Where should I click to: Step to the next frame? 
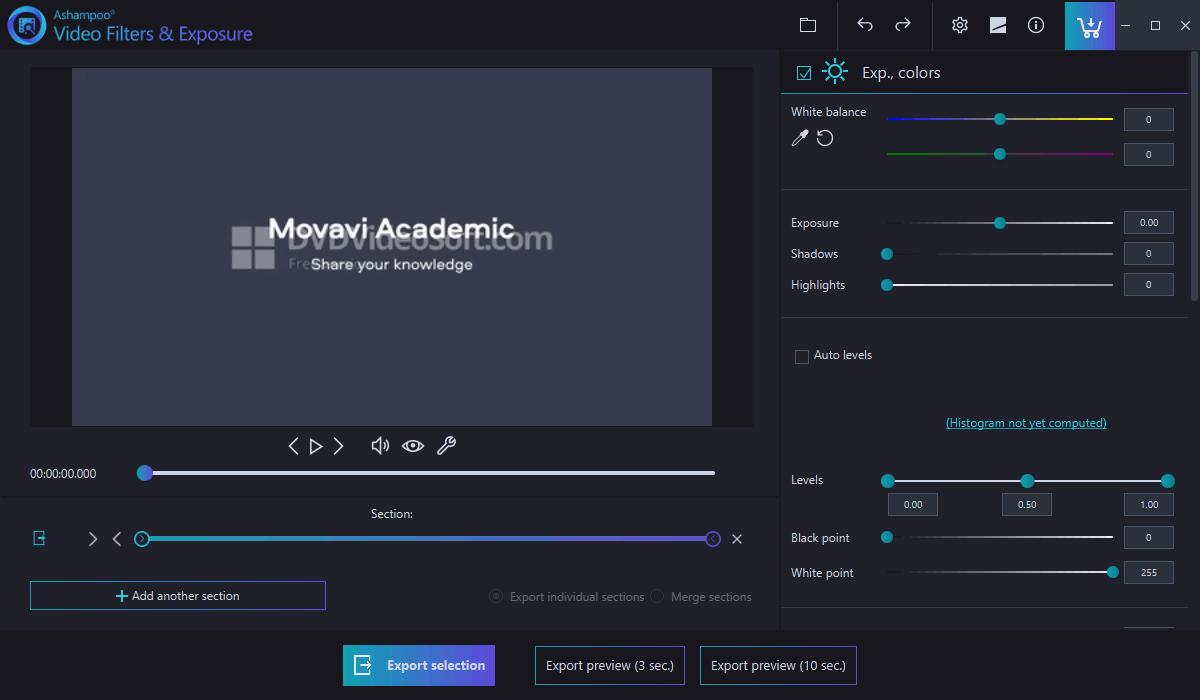click(x=339, y=446)
